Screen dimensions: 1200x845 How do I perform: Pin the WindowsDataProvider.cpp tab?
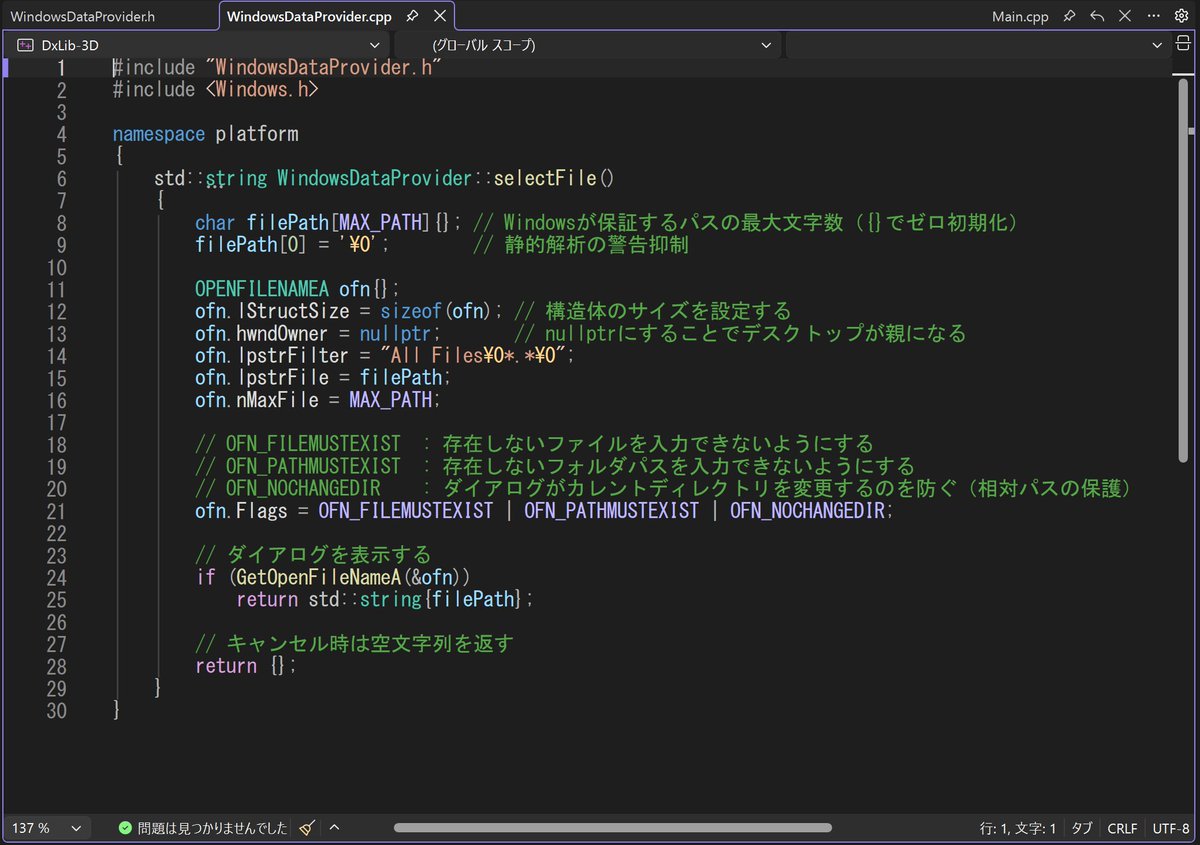412,17
